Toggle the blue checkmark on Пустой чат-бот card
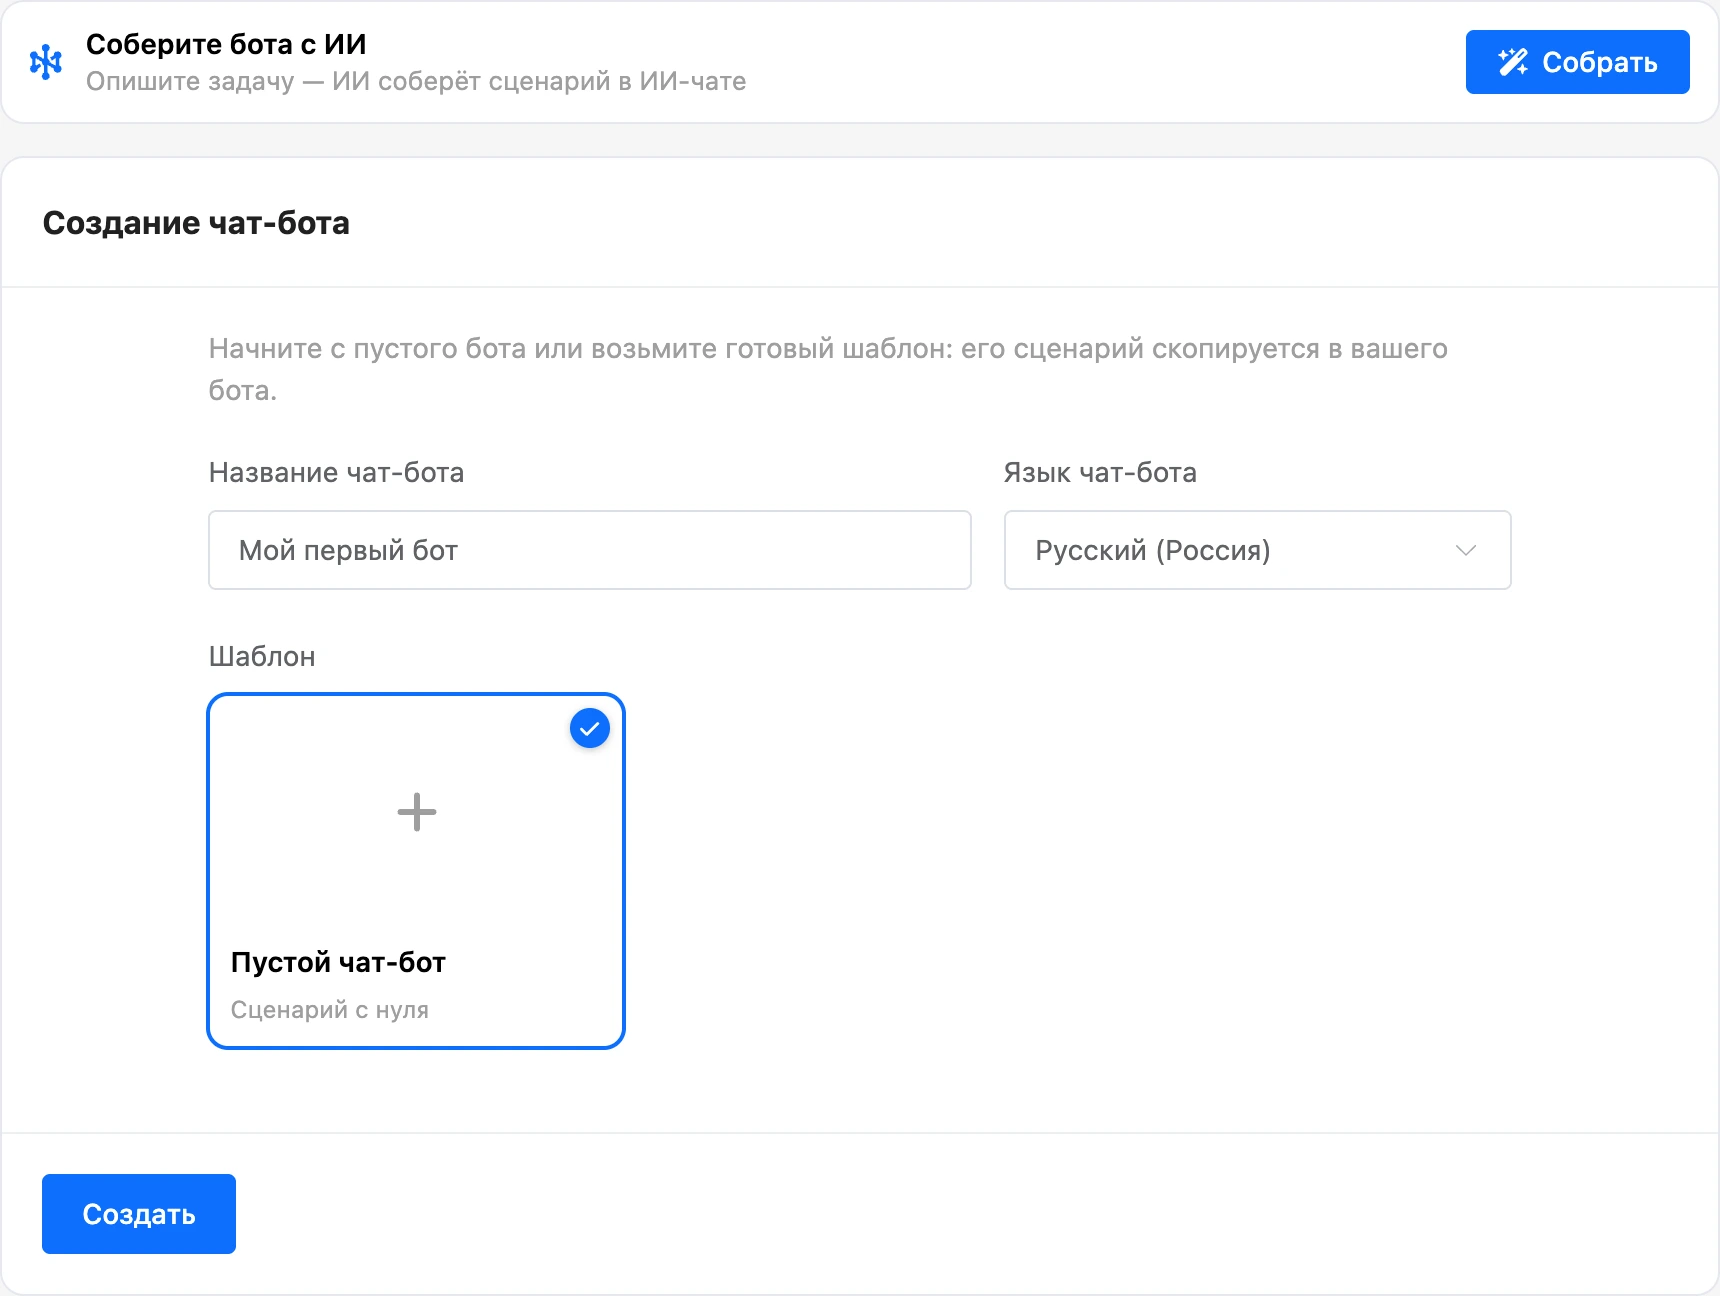The height and width of the screenshot is (1296, 1720). [x=590, y=729]
